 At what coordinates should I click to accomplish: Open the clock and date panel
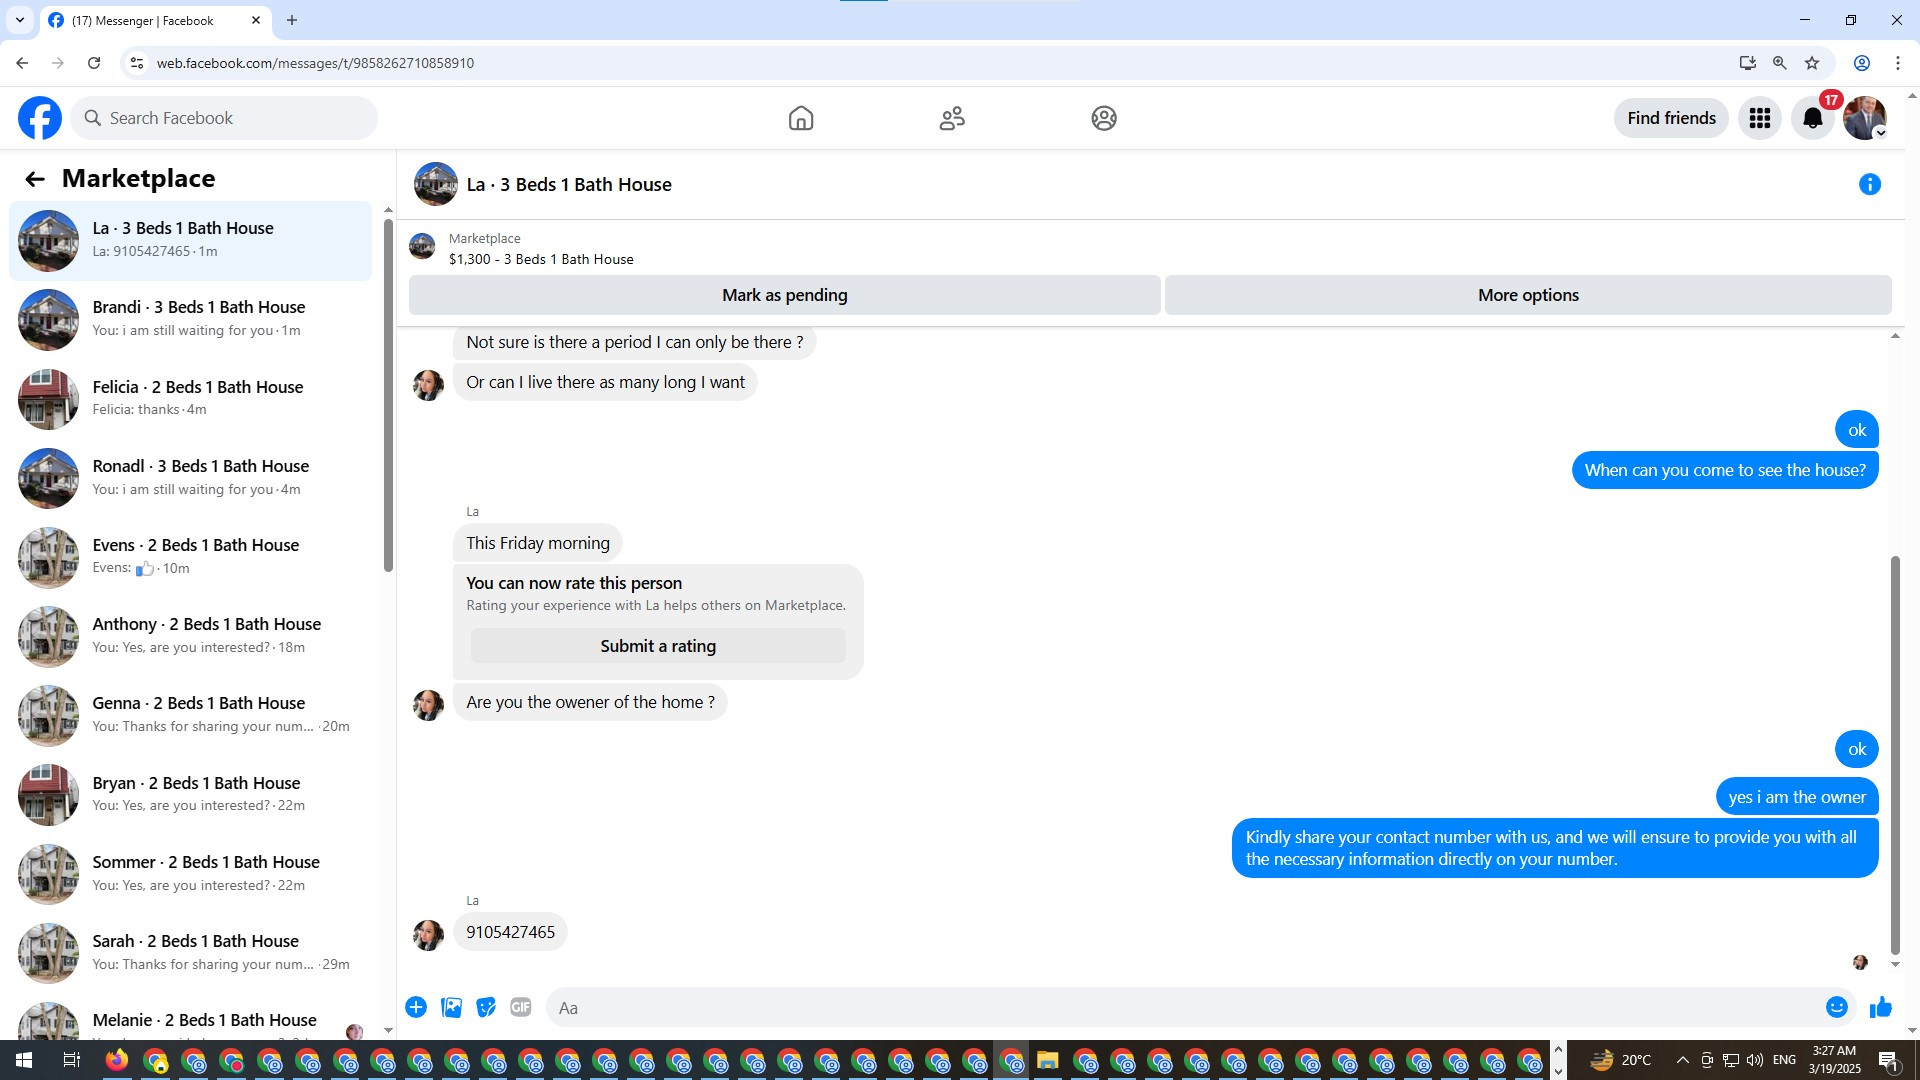[1834, 1060]
